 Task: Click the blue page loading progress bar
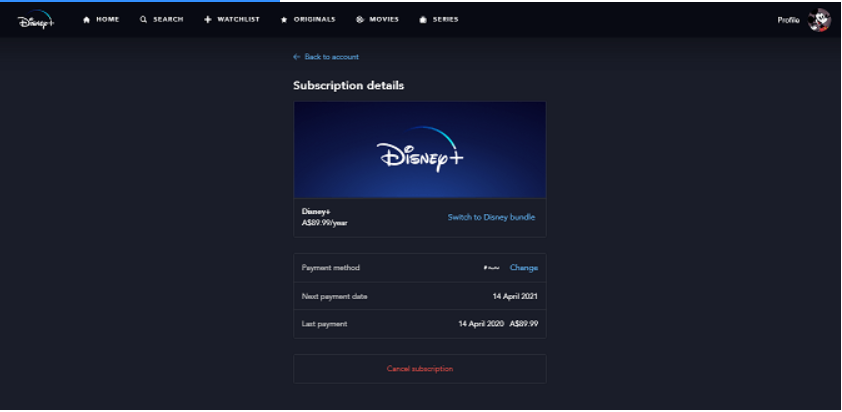140,1
